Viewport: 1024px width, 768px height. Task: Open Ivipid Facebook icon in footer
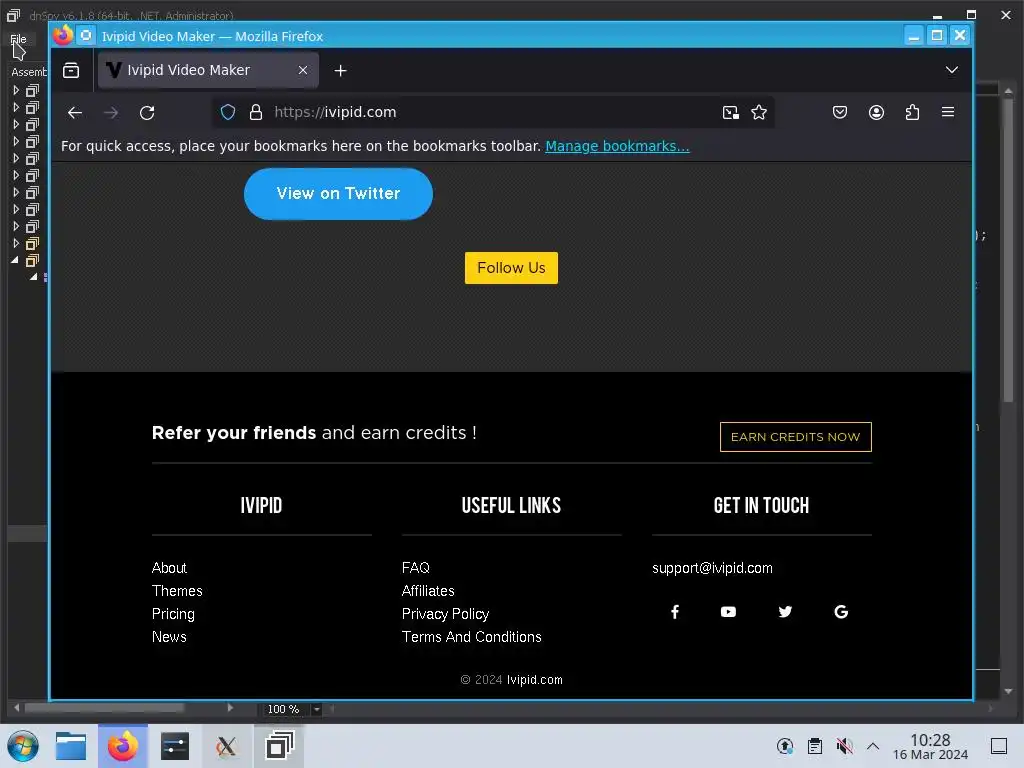(x=675, y=611)
